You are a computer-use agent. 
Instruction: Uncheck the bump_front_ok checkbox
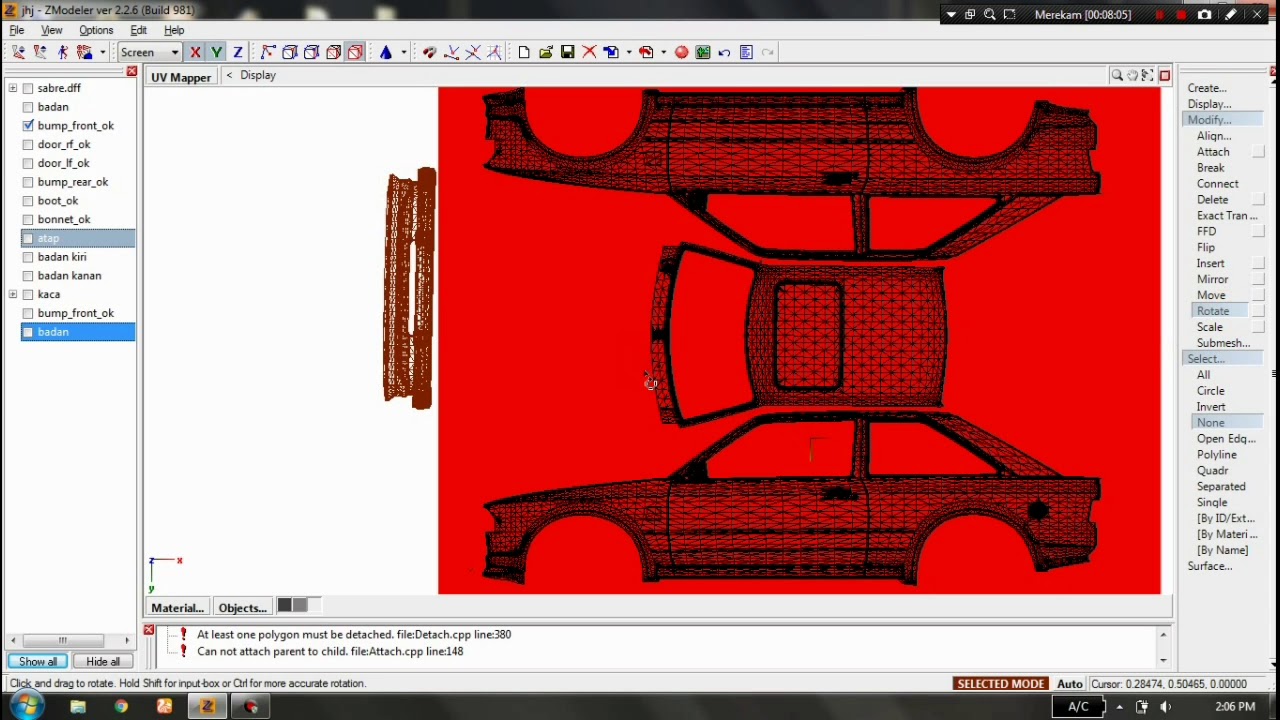28,126
